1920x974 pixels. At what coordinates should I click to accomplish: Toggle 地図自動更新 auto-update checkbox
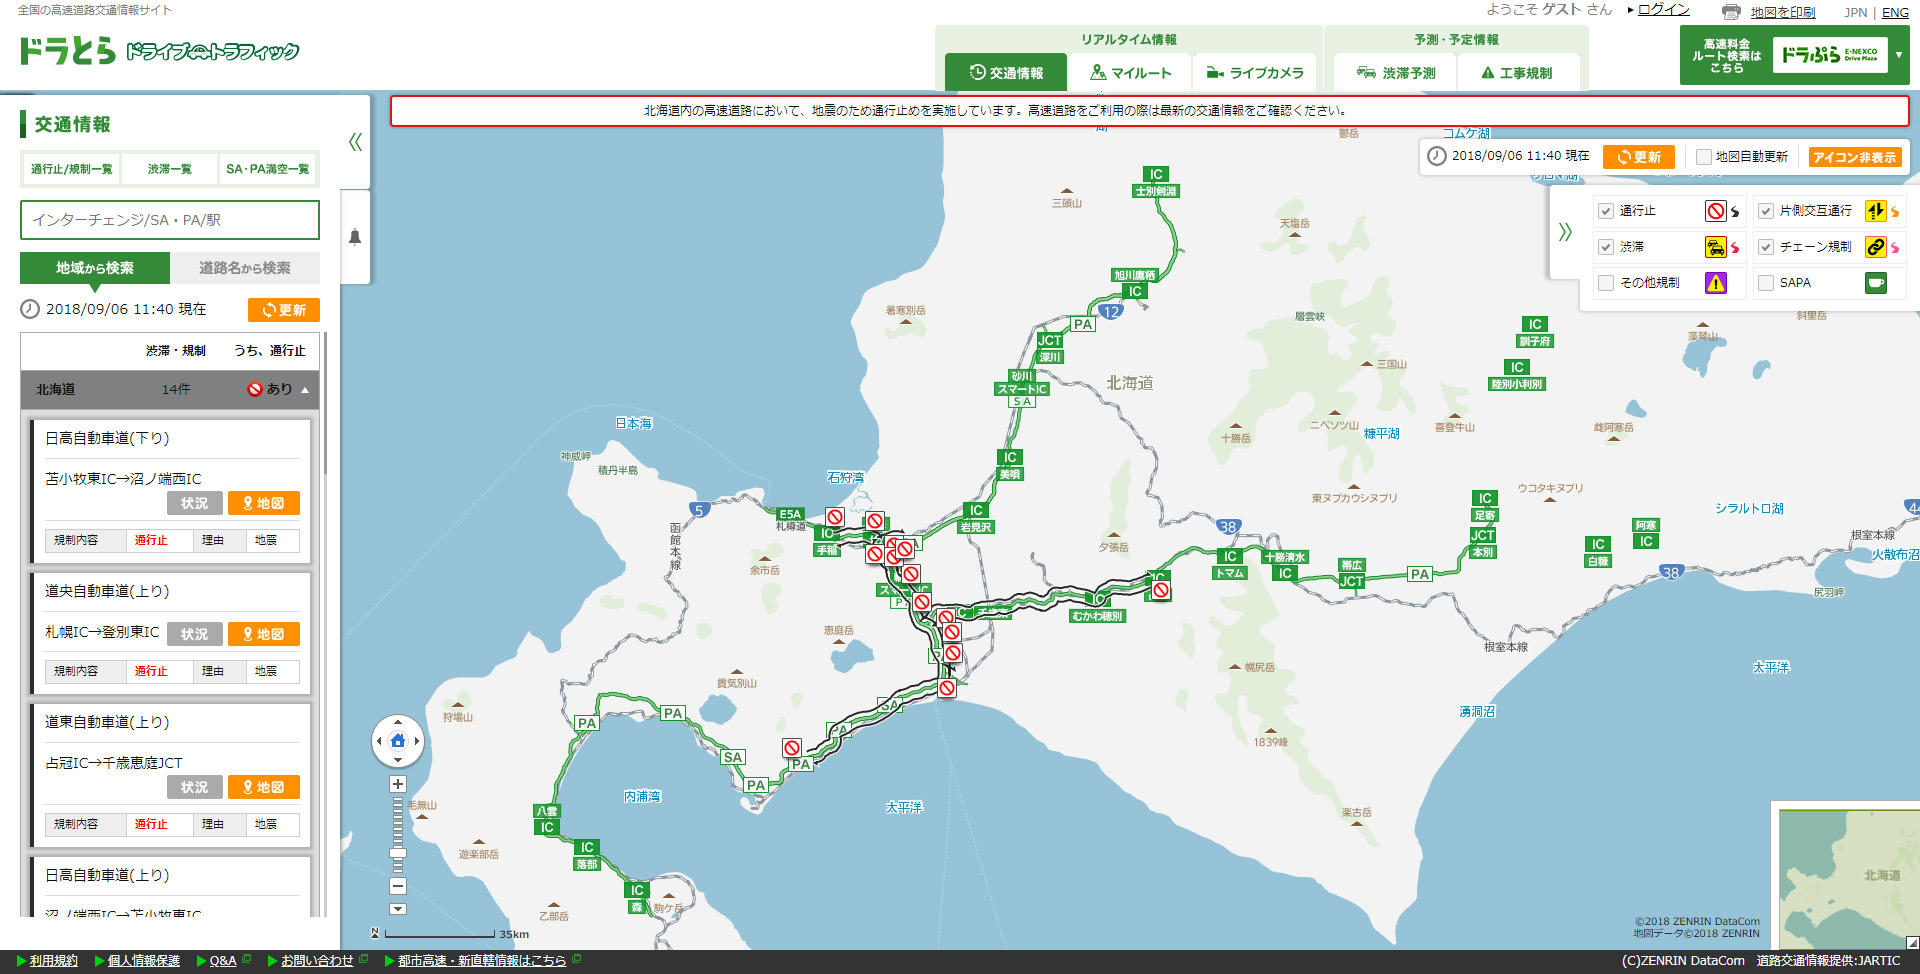pyautogui.click(x=1704, y=157)
